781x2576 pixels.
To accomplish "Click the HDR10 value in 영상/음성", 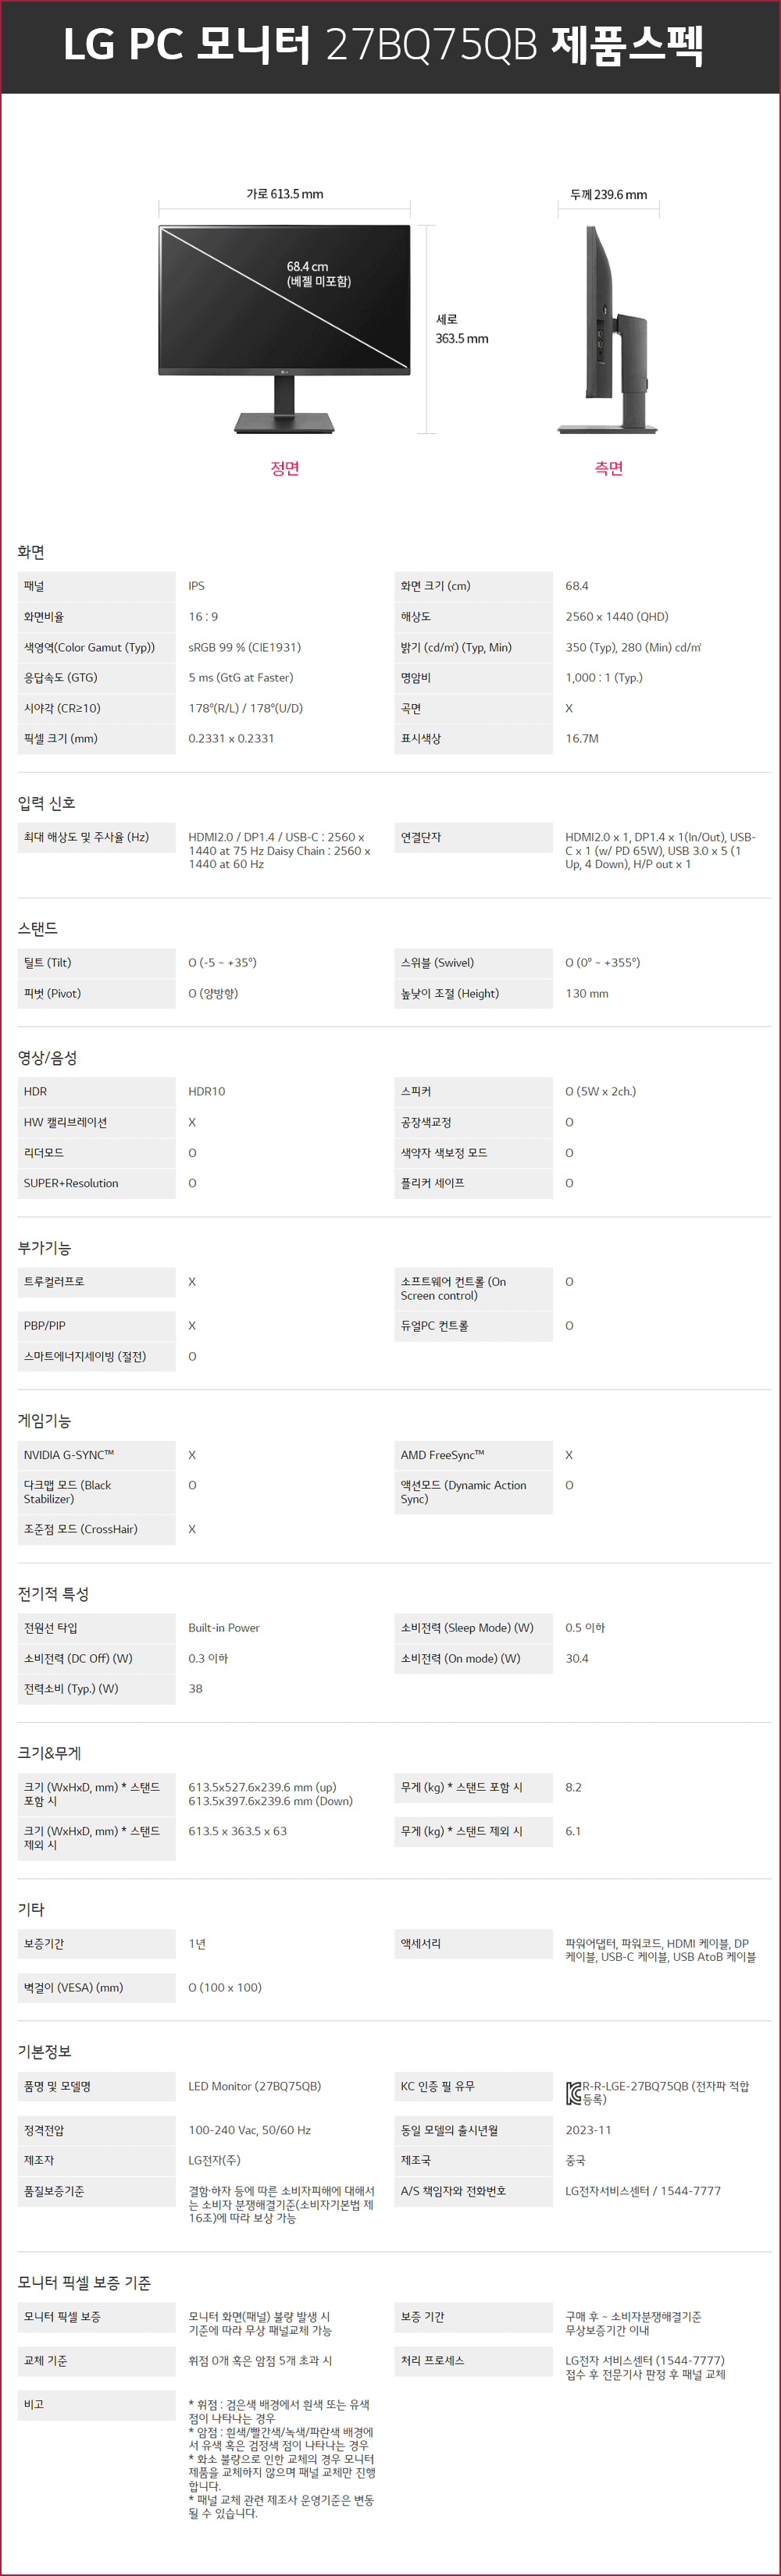I will 207,1091.
